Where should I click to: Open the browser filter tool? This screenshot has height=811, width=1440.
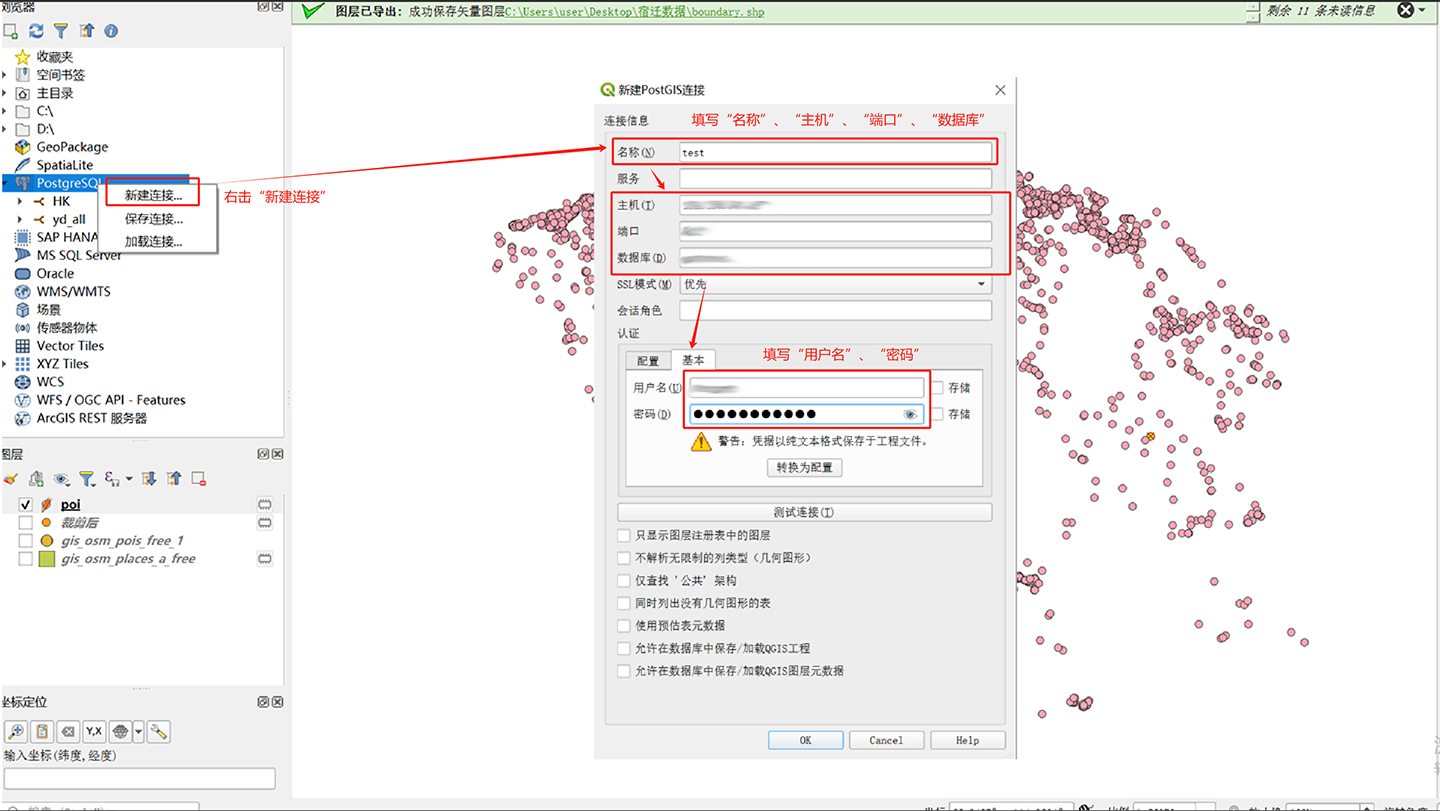[62, 31]
